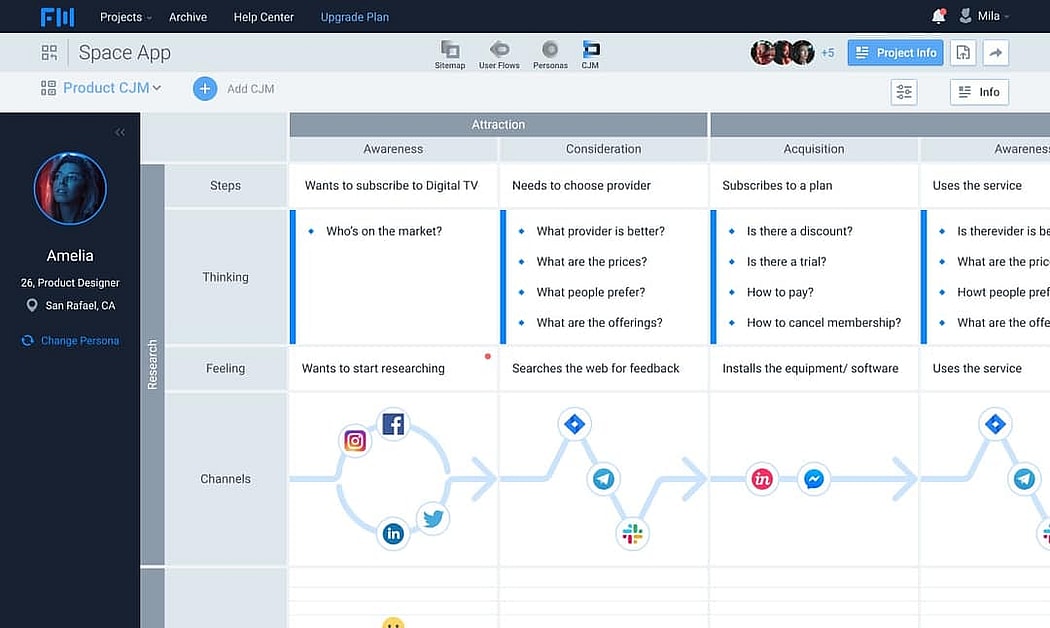
Task: Click Amelia's persona avatar
Action: 70,189
